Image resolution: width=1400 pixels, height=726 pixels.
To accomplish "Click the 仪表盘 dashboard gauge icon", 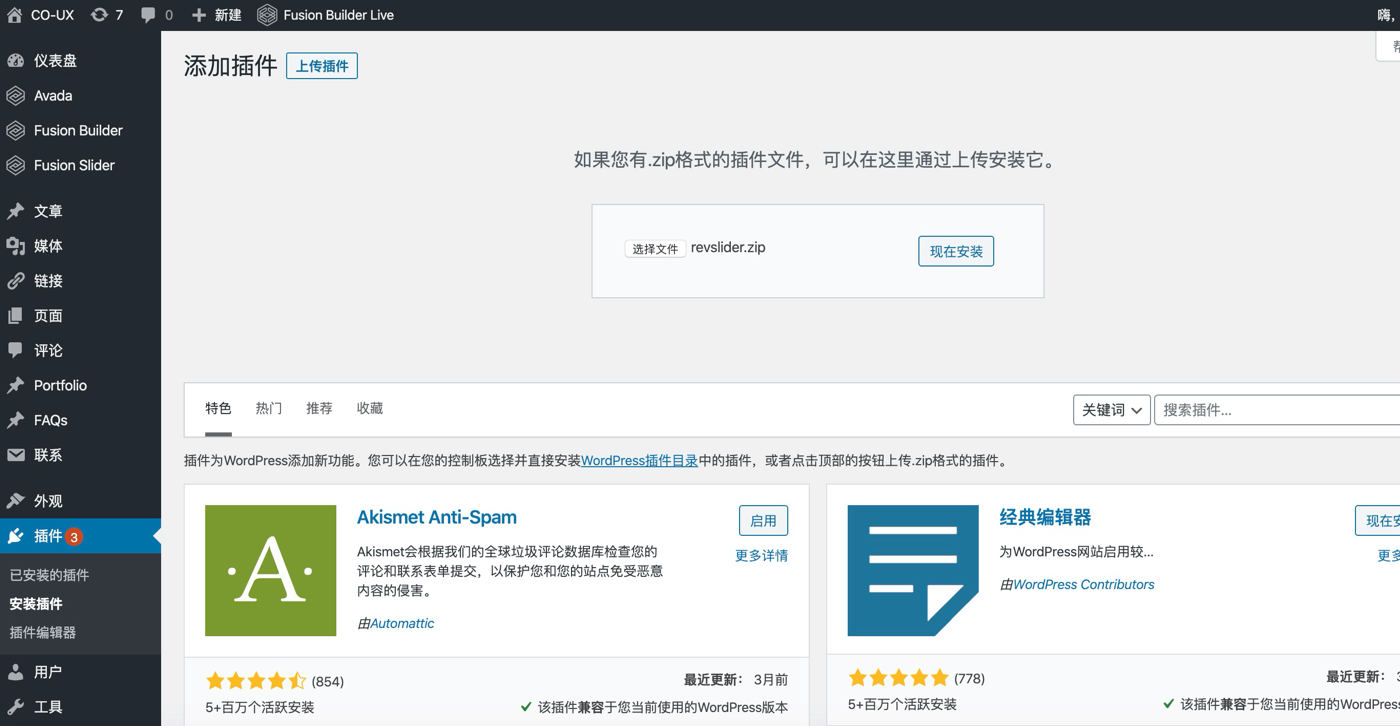I will (x=15, y=61).
